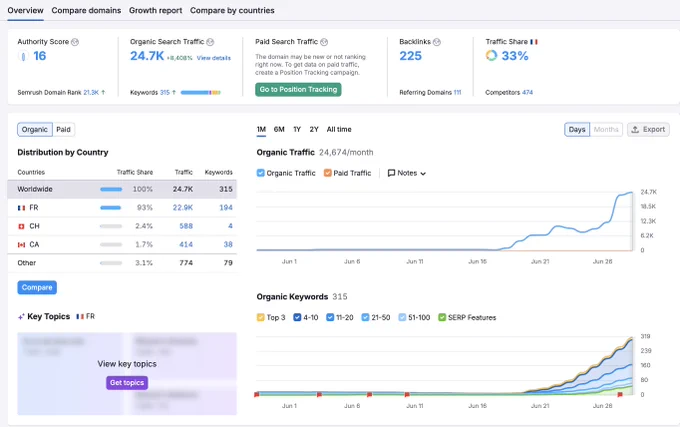Click the Keywords 315 up arrow
The height and width of the screenshot is (427, 680).
click(174, 92)
